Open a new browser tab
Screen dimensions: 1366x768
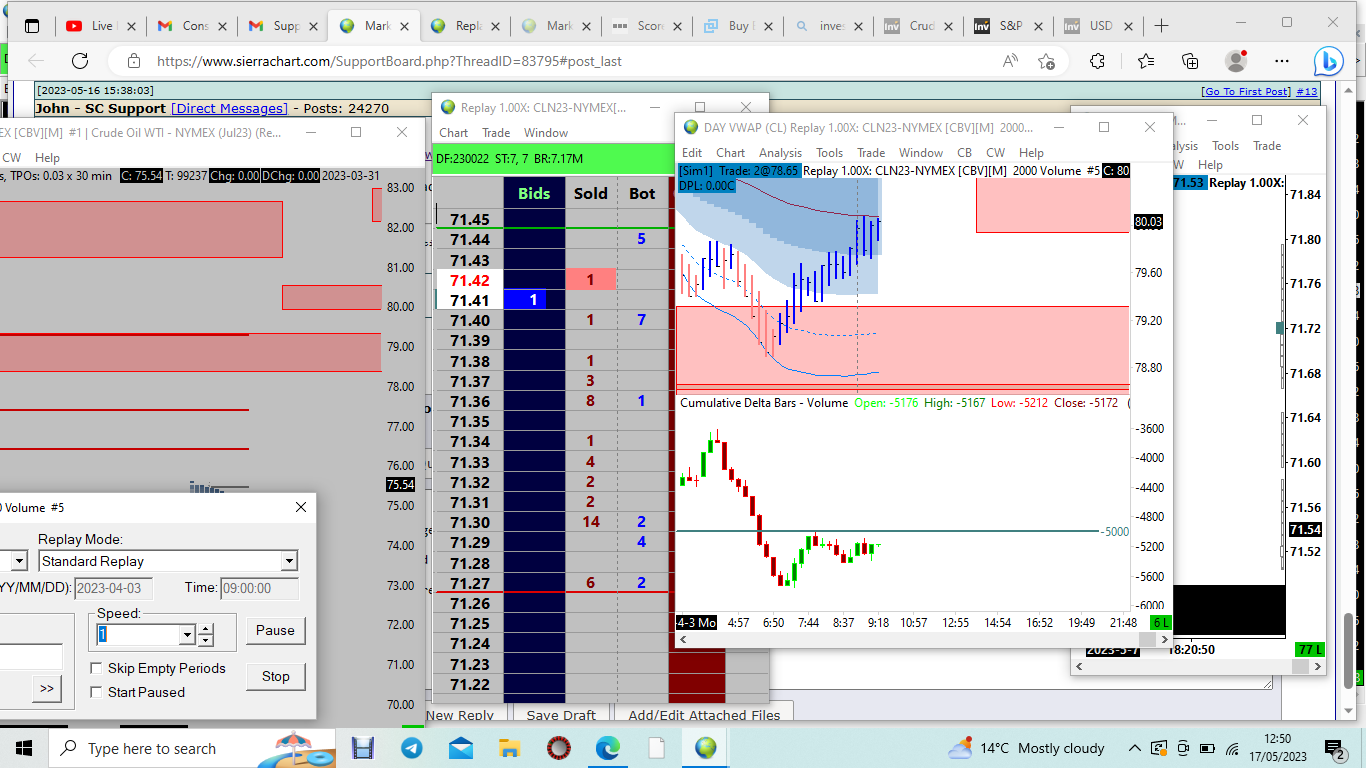click(1161, 26)
